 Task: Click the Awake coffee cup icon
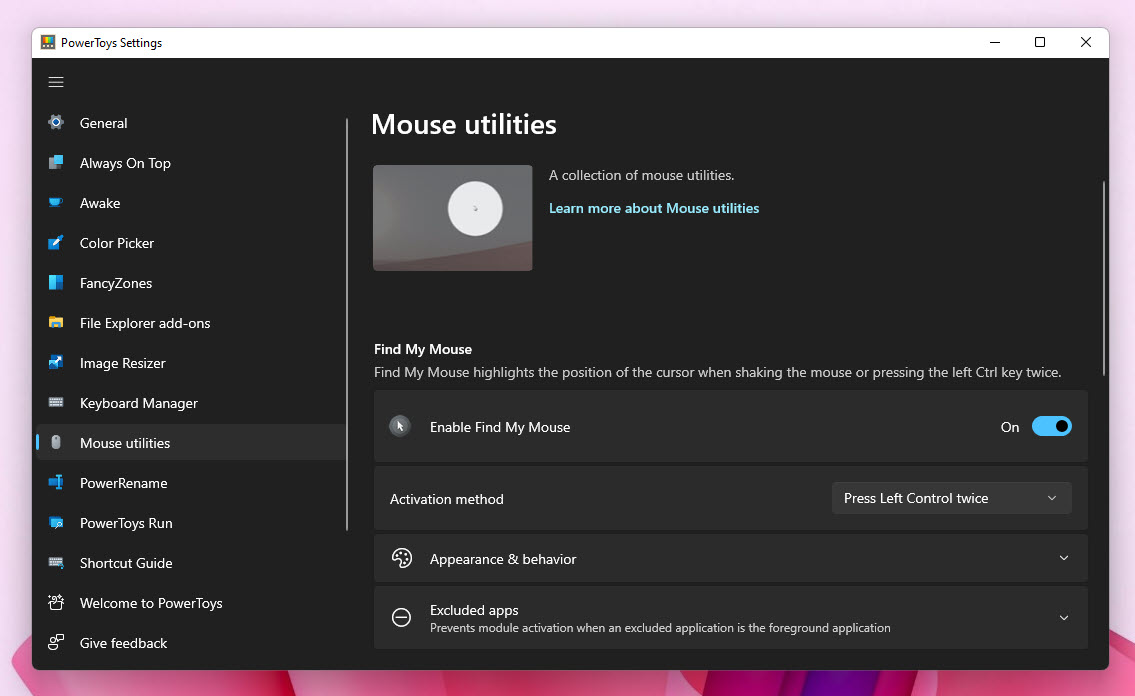tap(56, 203)
